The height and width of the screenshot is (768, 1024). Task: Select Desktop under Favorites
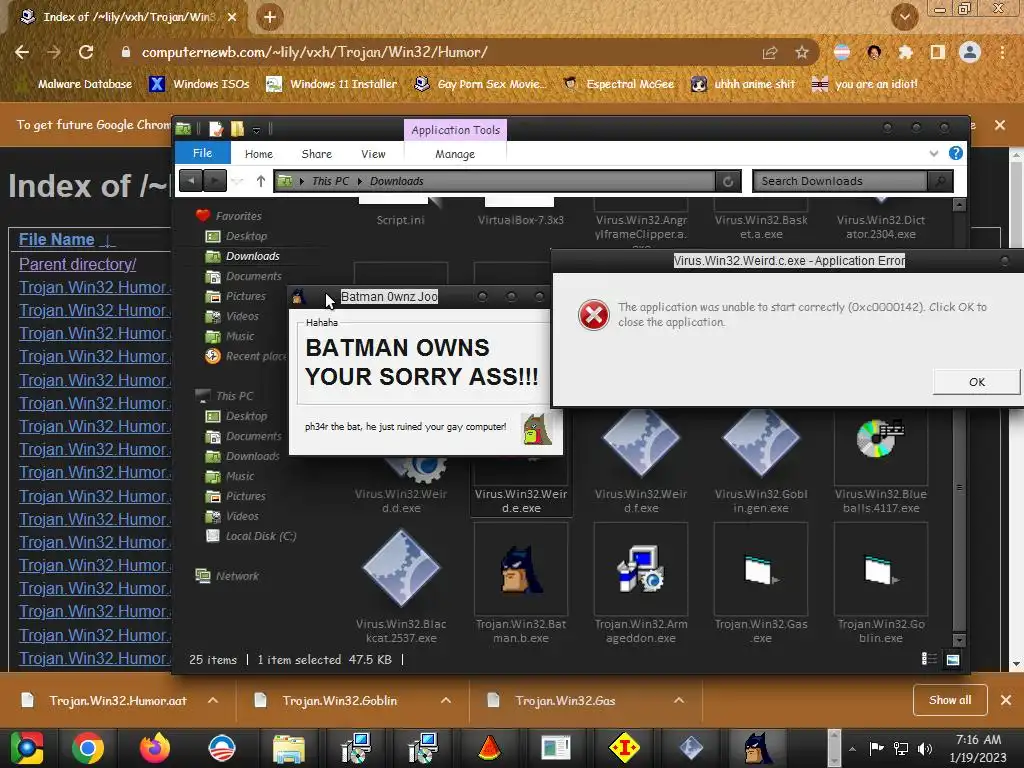(x=246, y=236)
